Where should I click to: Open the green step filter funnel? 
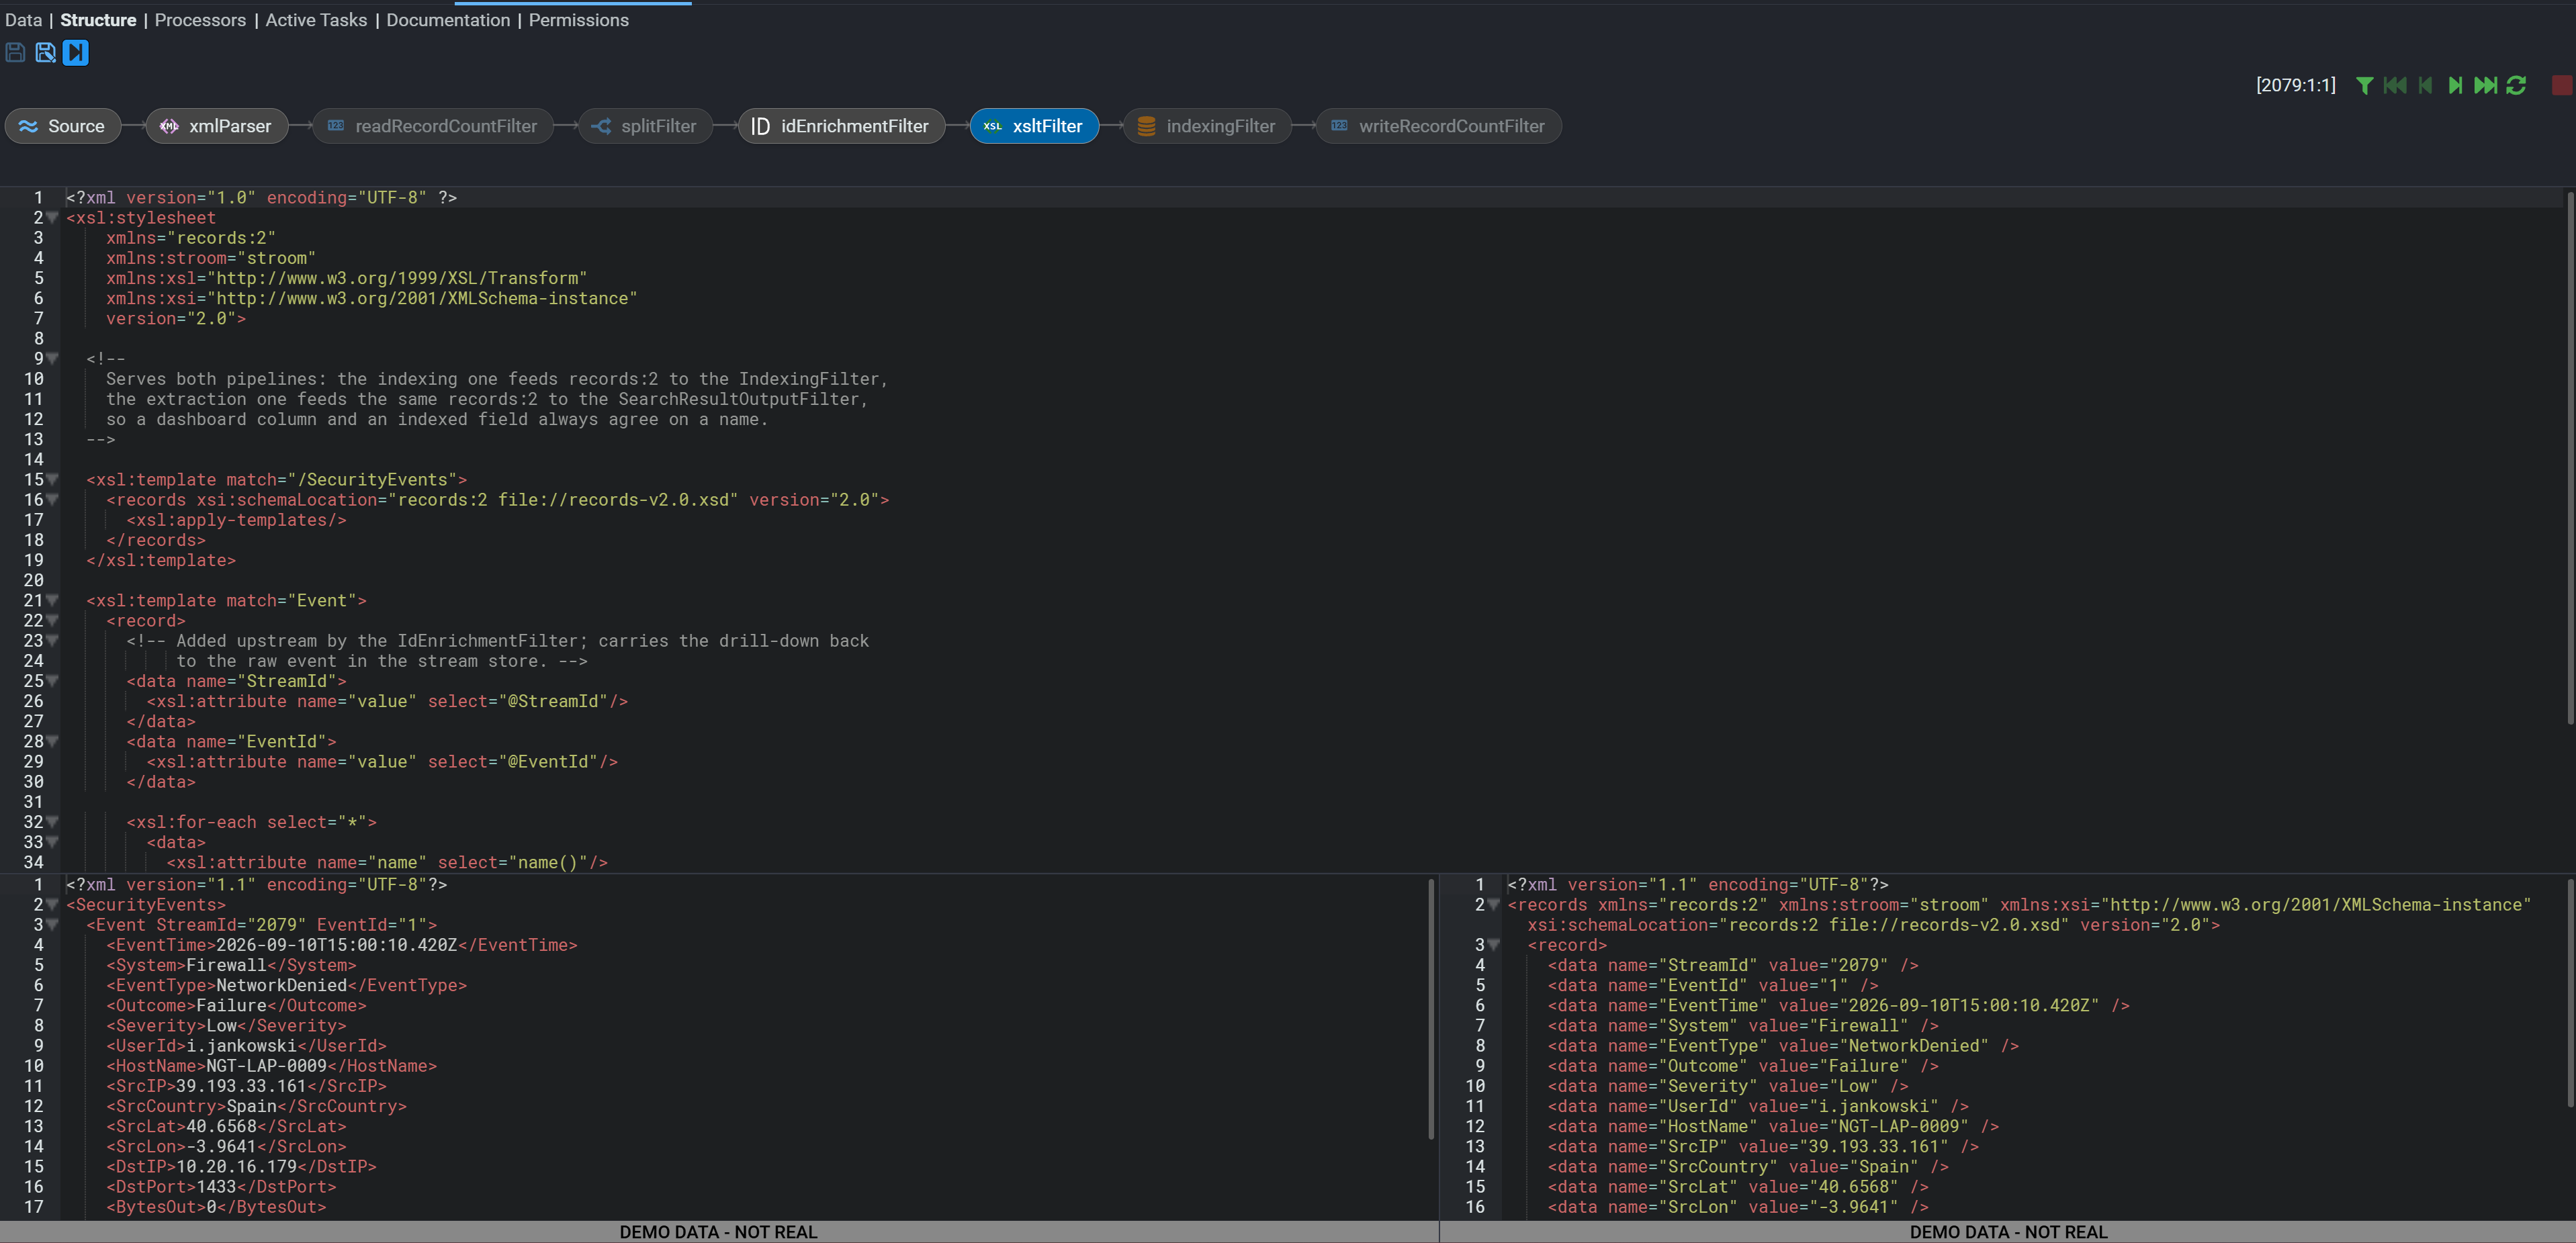pos(2364,86)
